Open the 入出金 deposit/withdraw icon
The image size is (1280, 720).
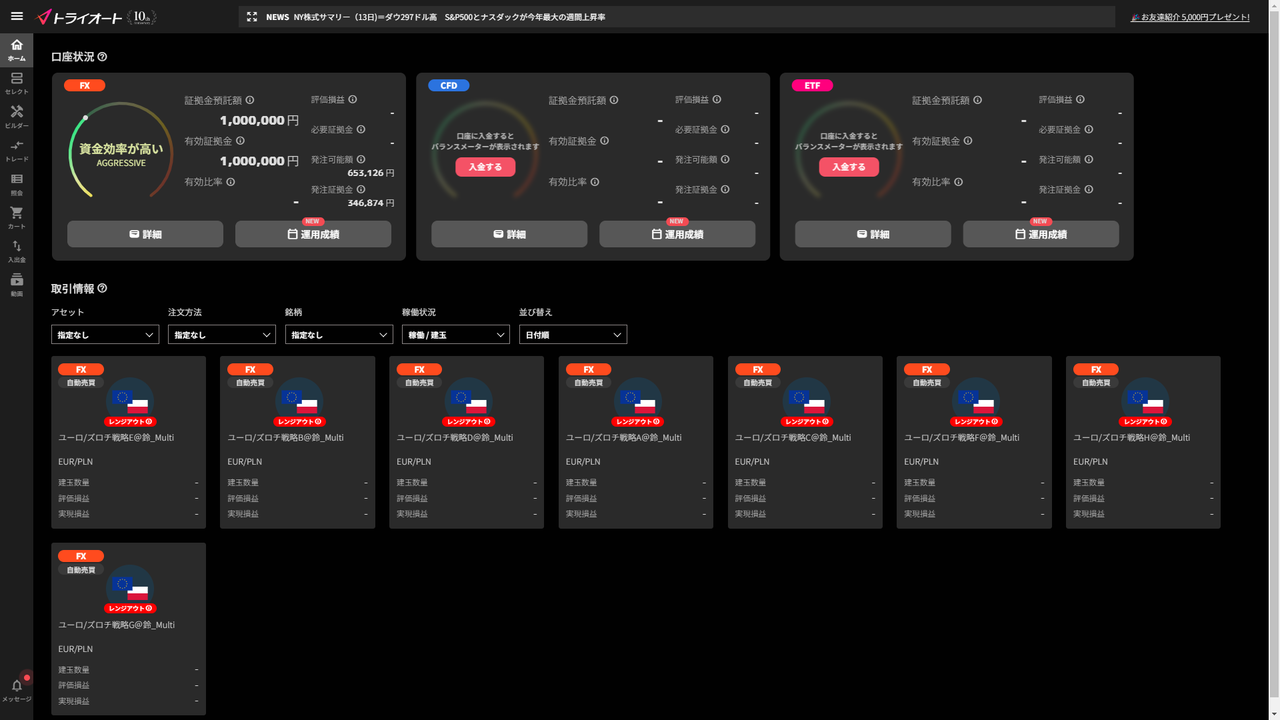tap(16, 251)
